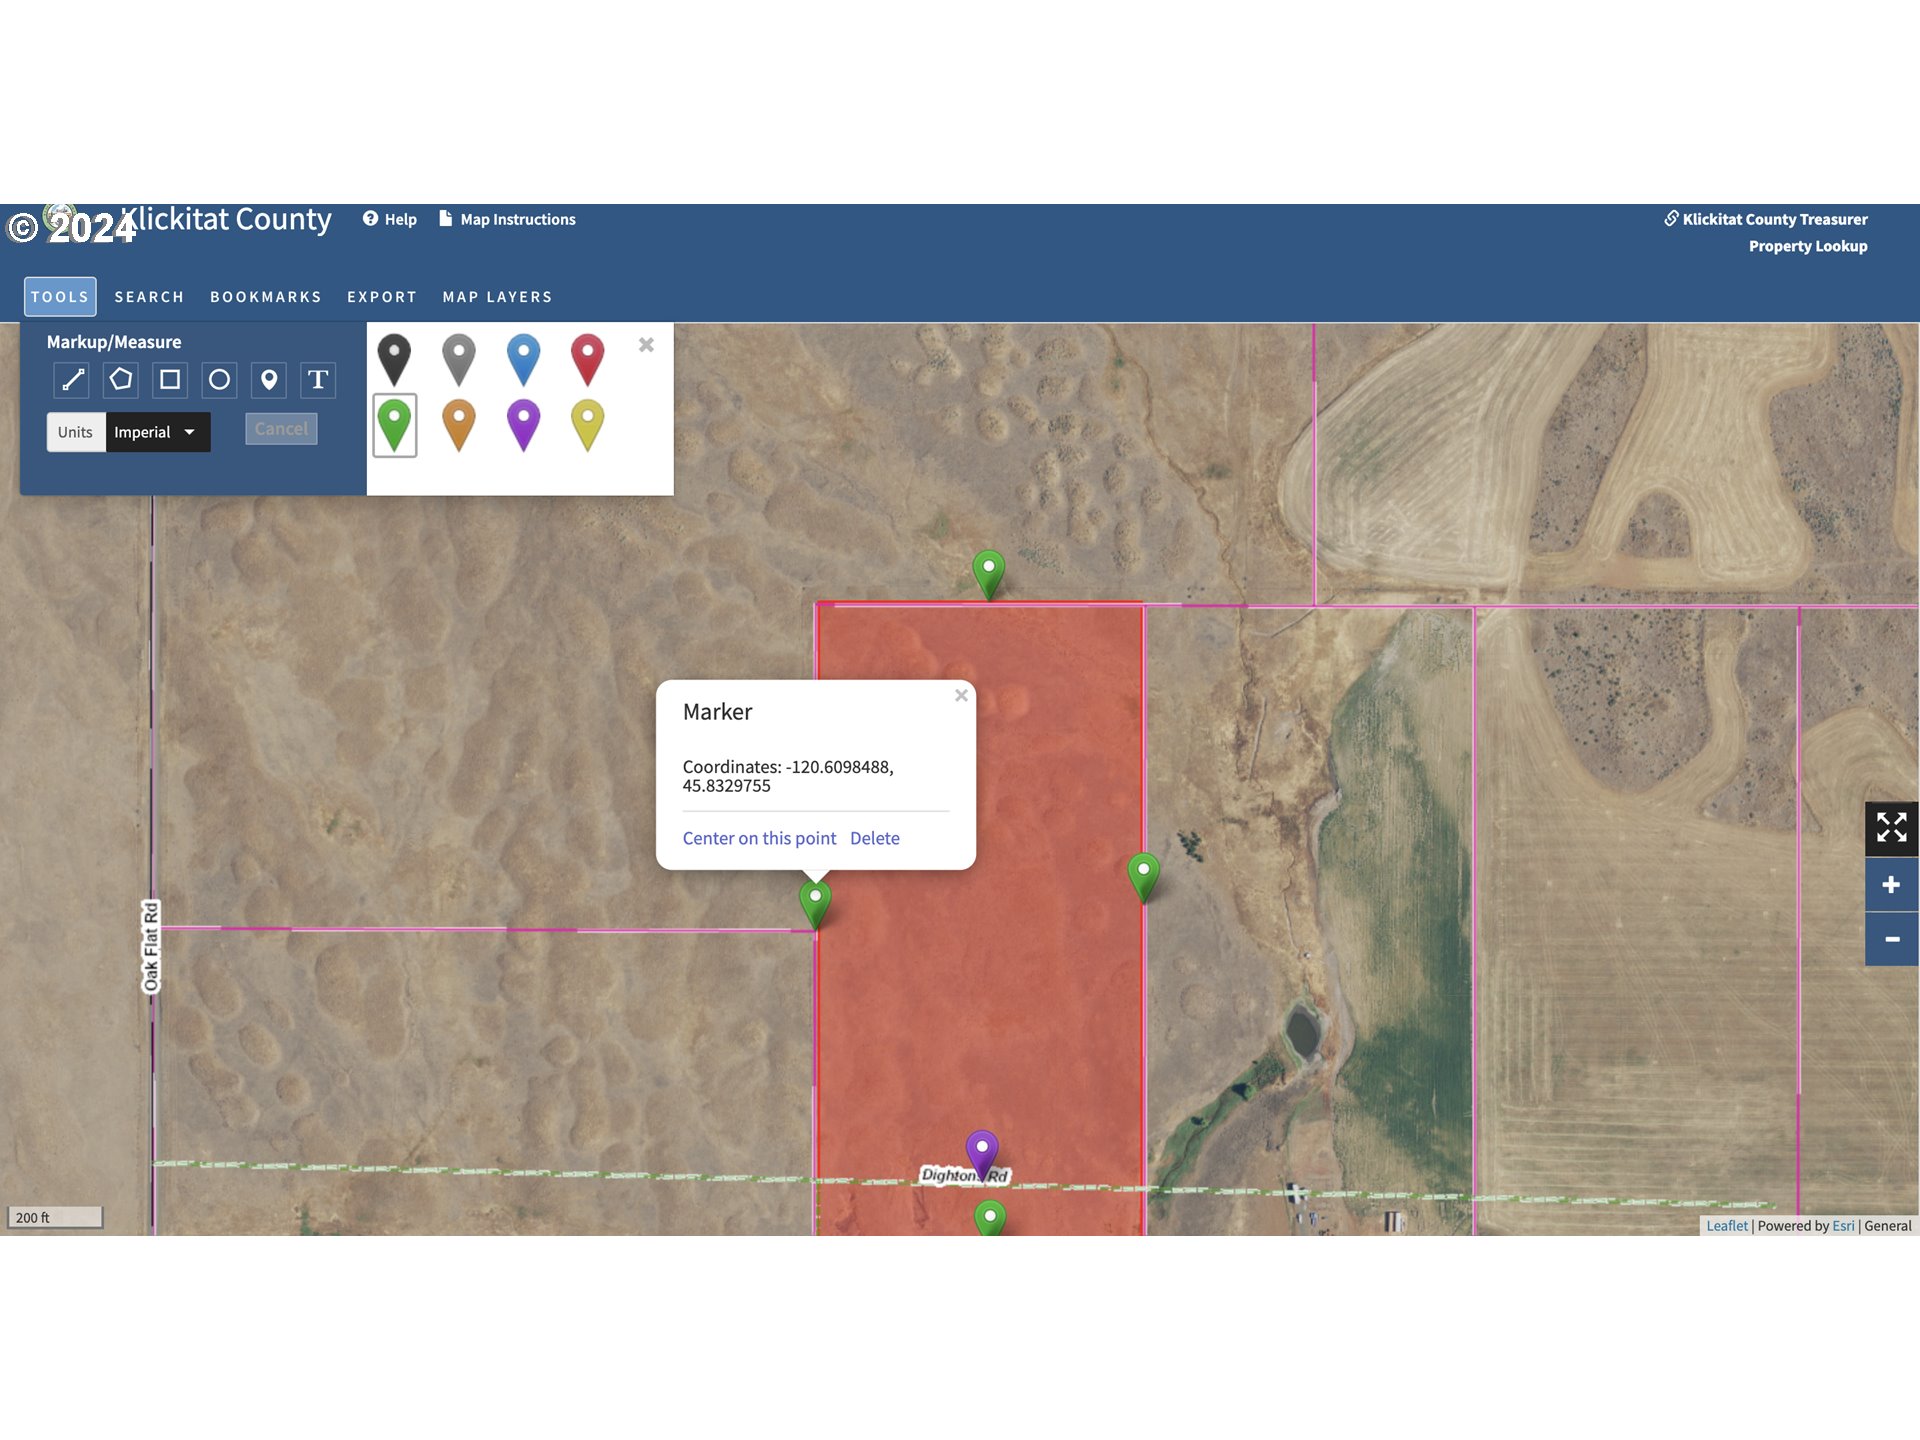Image resolution: width=1920 pixels, height=1440 pixels.
Task: Select the rectangle draw tool
Action: pyautogui.click(x=170, y=380)
